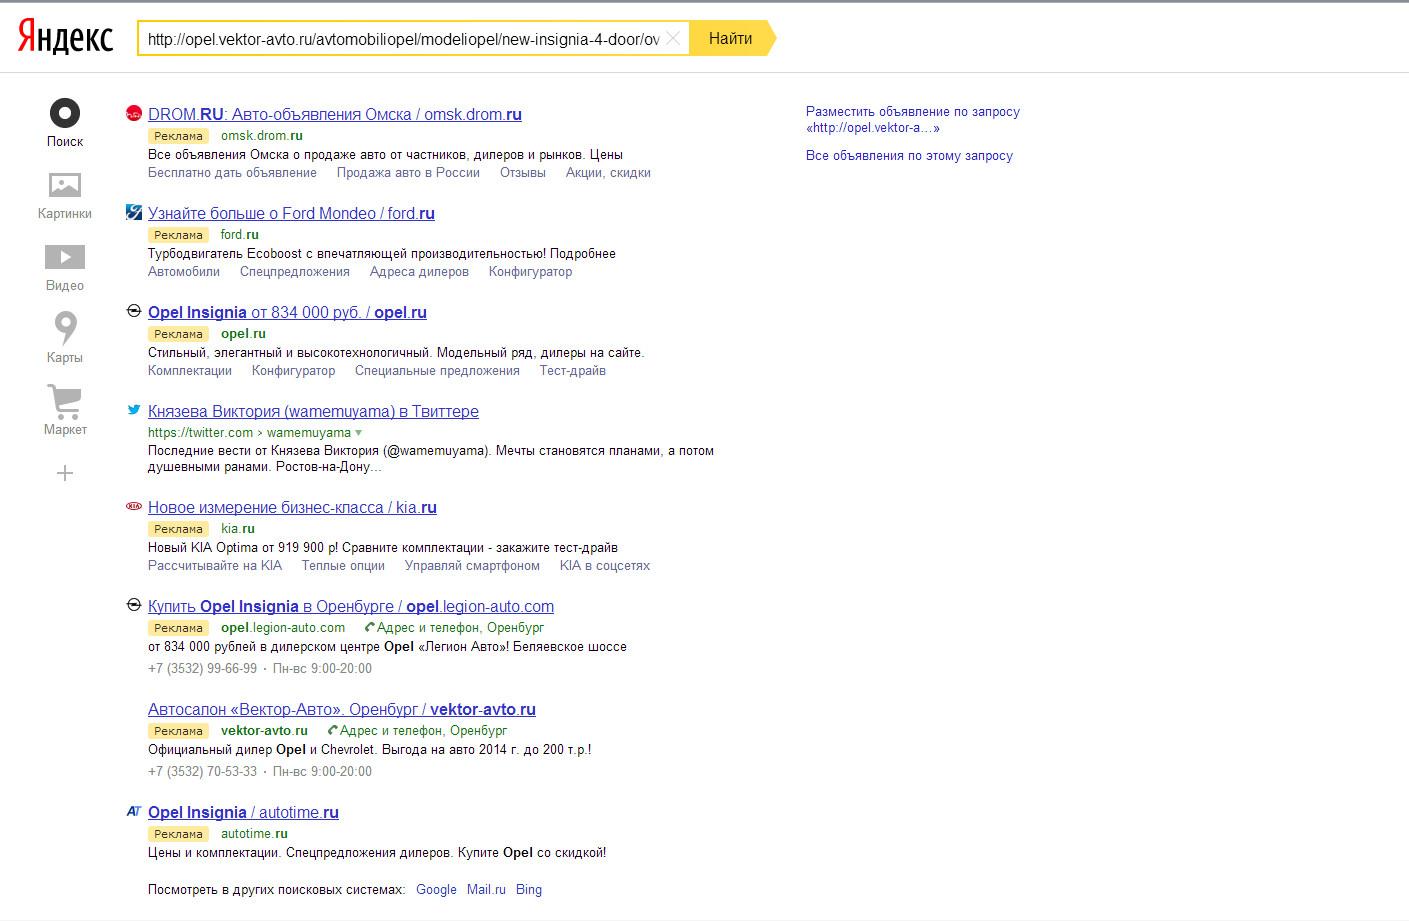
Task: Click Комплектации sitelink under opel.ru
Action: [190, 370]
